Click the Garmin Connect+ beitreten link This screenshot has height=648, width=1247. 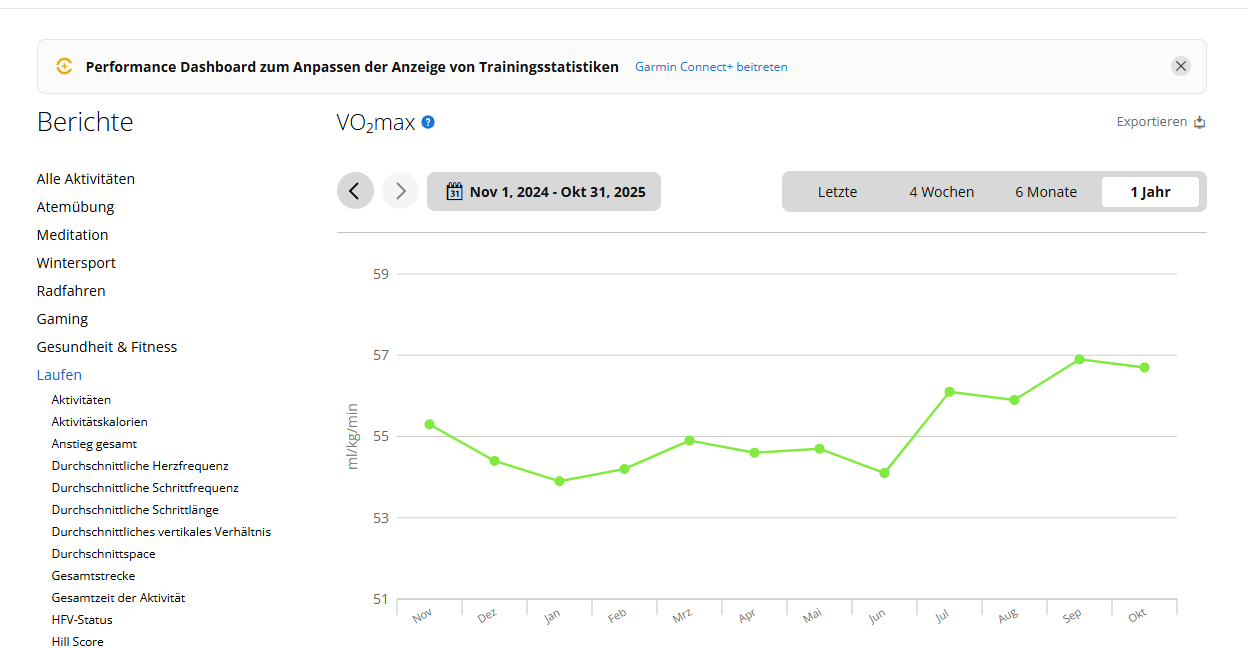711,67
